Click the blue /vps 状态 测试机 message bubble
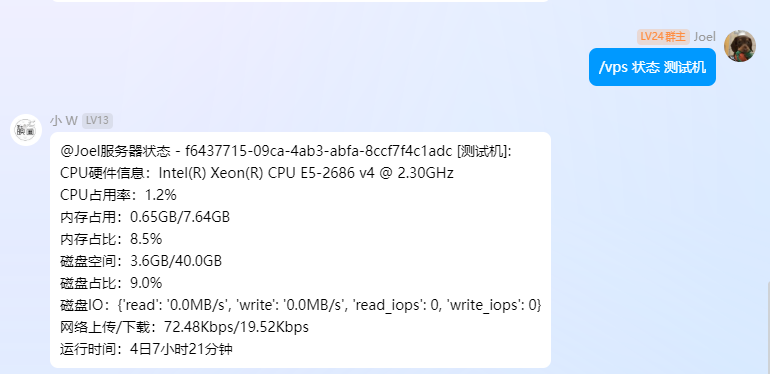Screen dimensions: 770x374 coord(652,67)
